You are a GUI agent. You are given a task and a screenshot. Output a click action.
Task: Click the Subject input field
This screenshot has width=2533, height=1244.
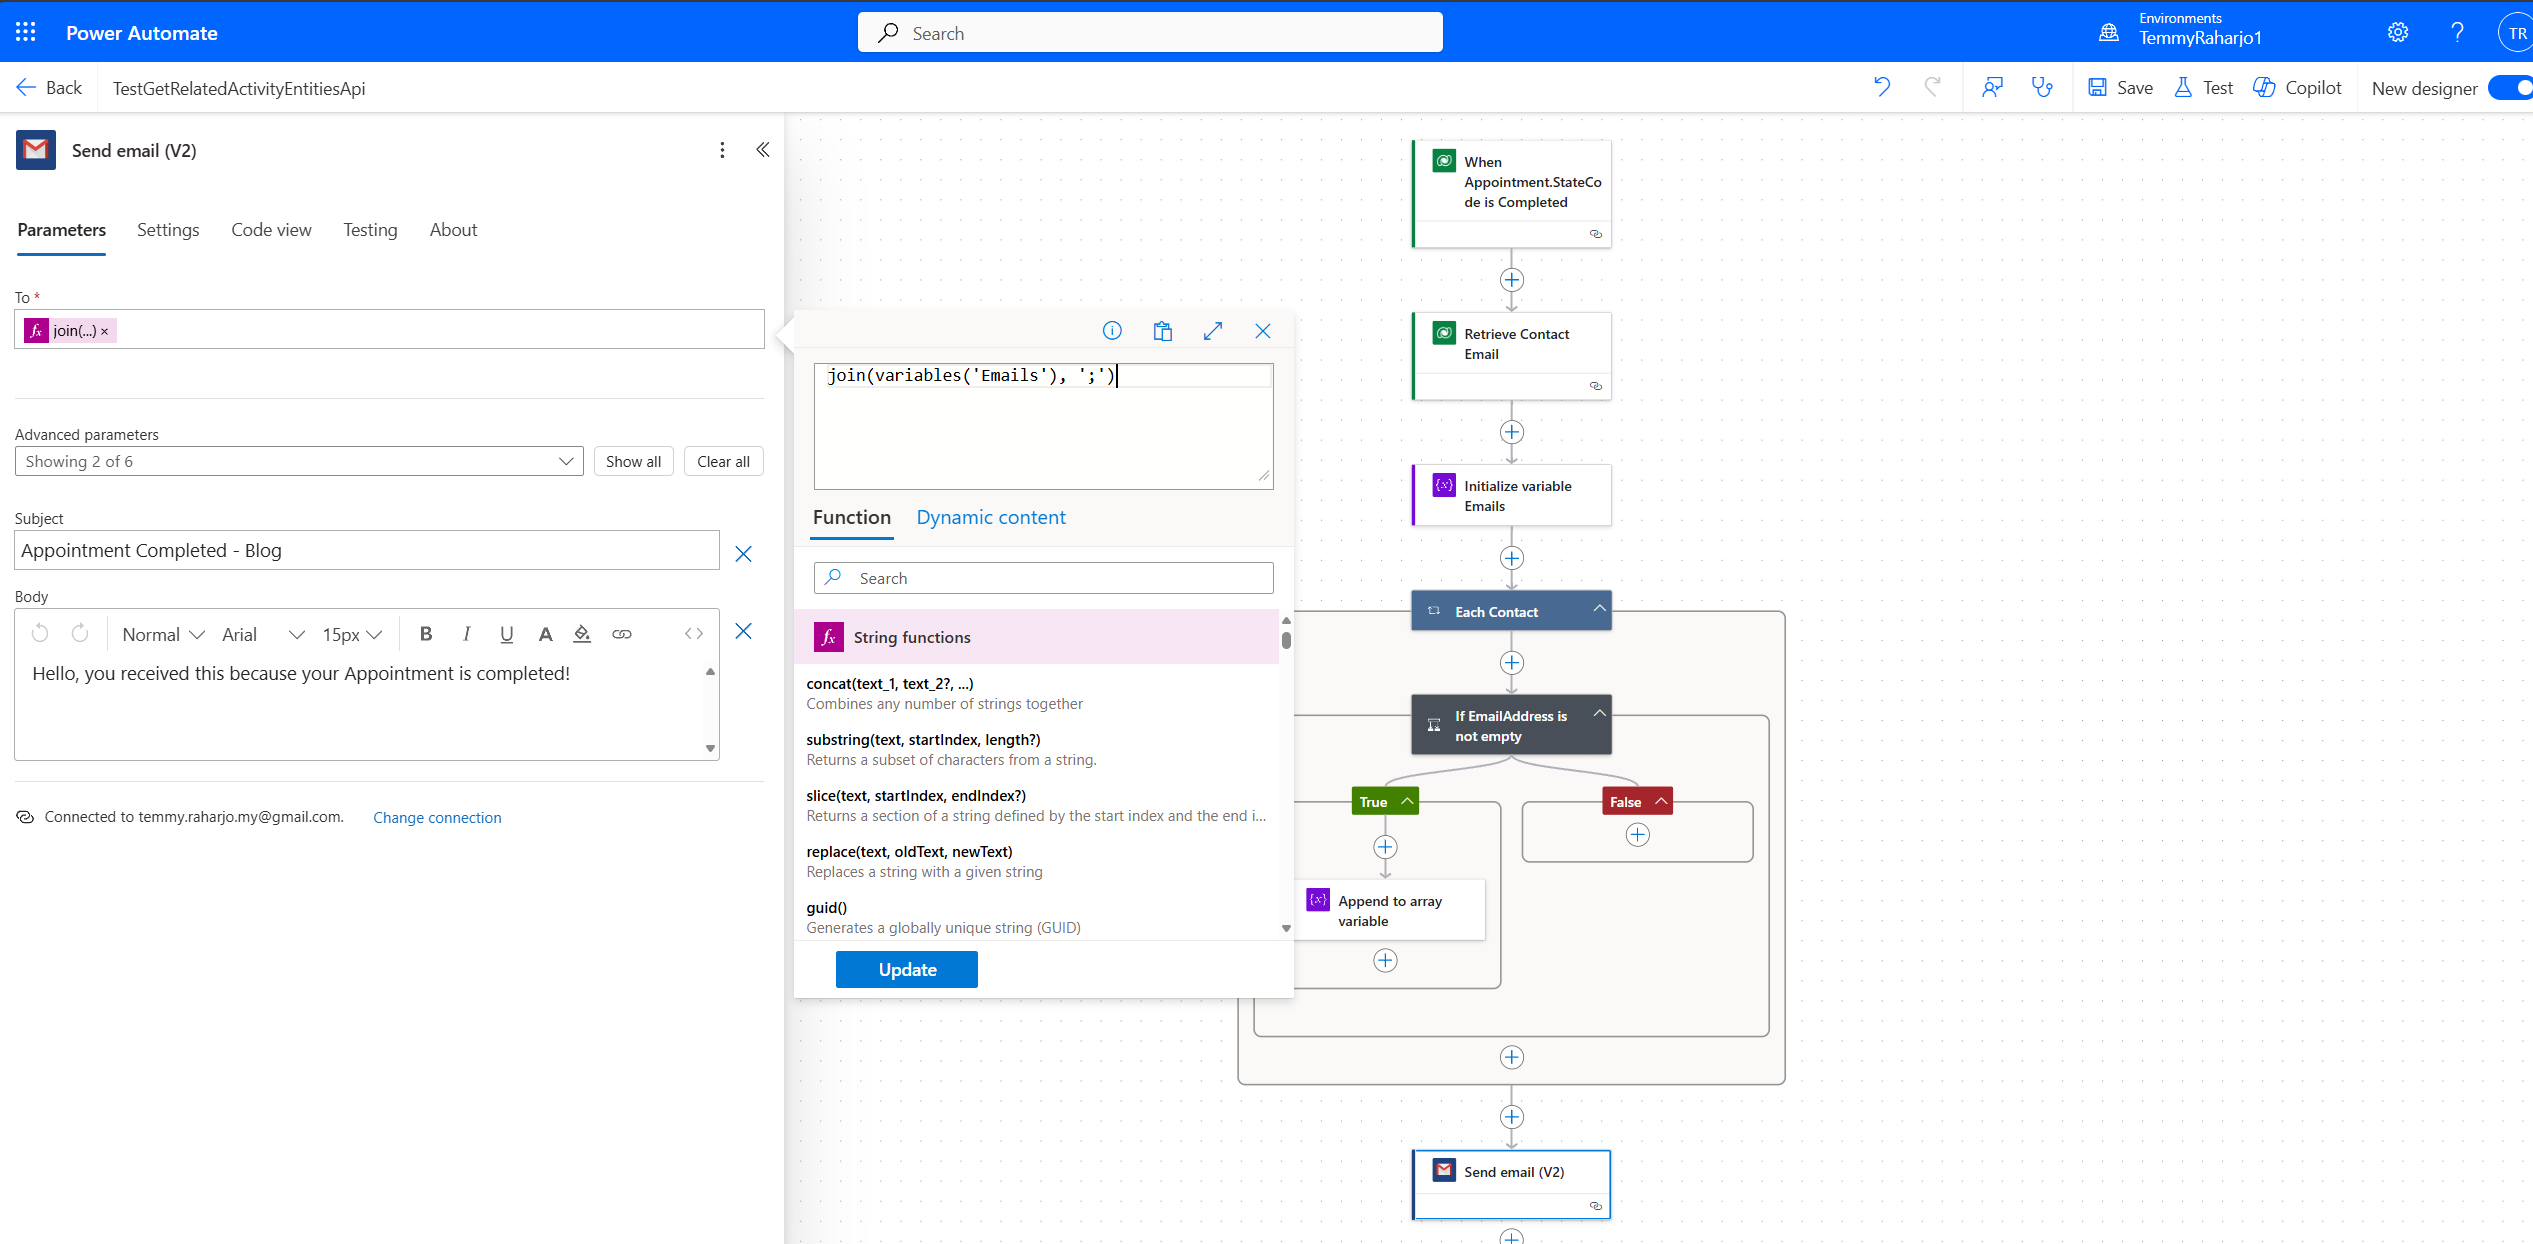point(367,550)
